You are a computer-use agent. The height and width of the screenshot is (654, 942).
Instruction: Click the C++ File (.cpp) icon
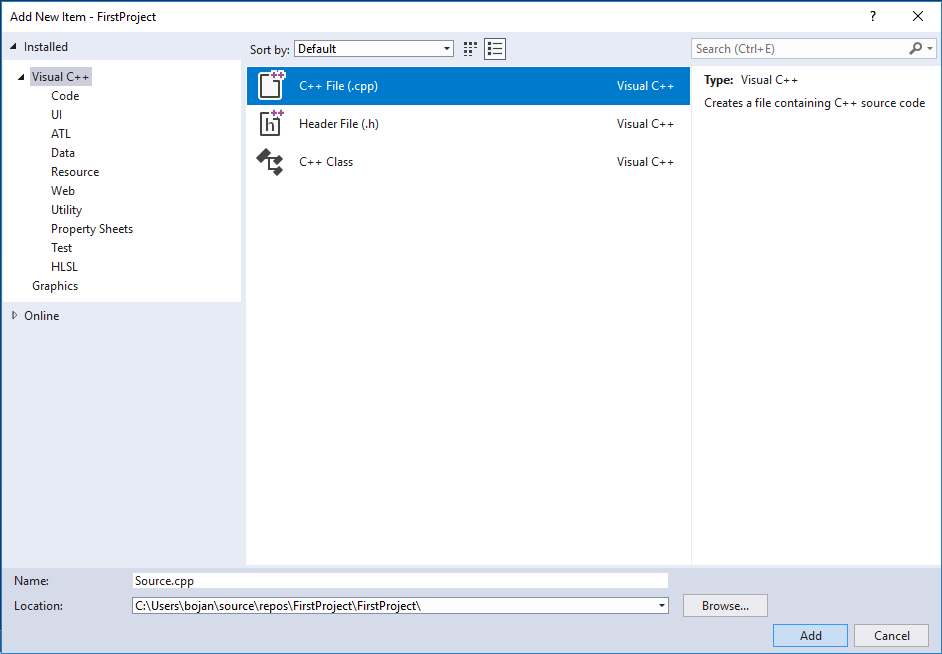(271, 85)
